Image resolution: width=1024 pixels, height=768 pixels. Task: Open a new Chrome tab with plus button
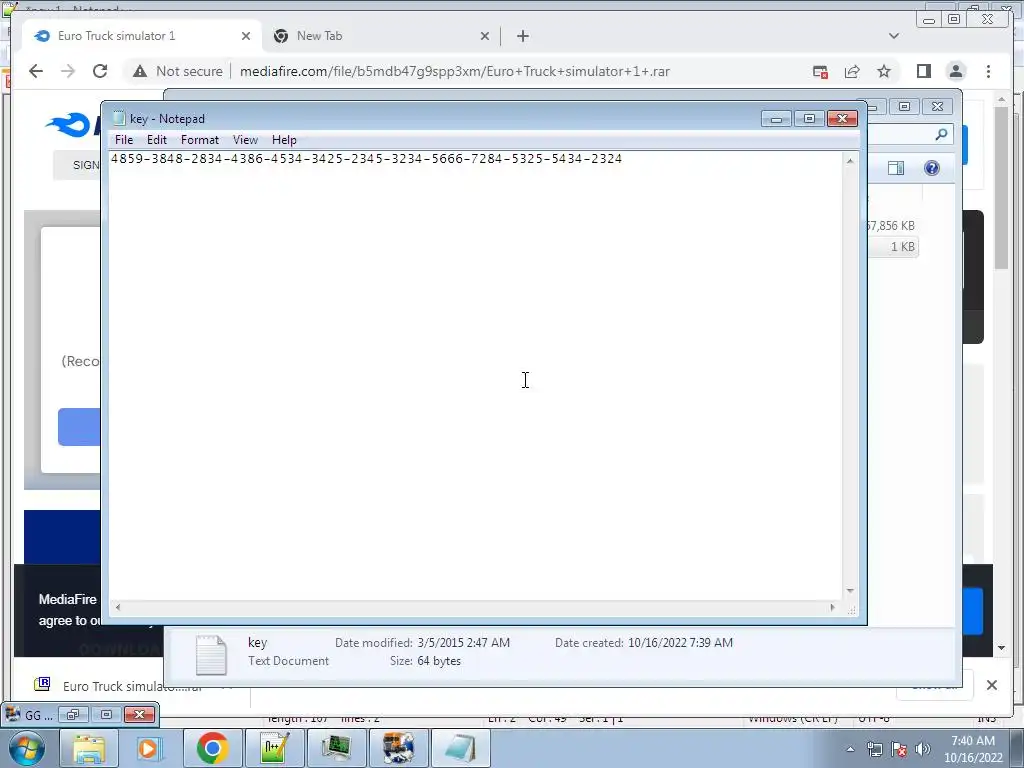[x=522, y=36]
